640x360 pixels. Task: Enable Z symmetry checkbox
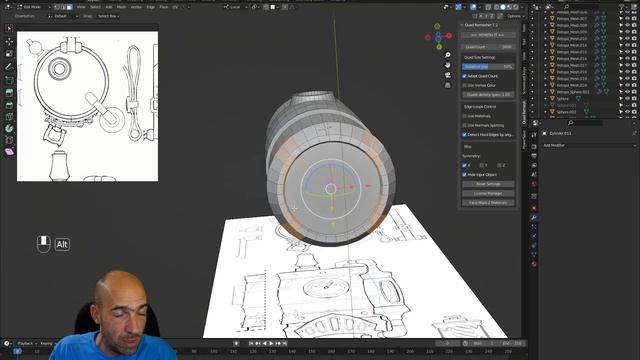[x=500, y=165]
